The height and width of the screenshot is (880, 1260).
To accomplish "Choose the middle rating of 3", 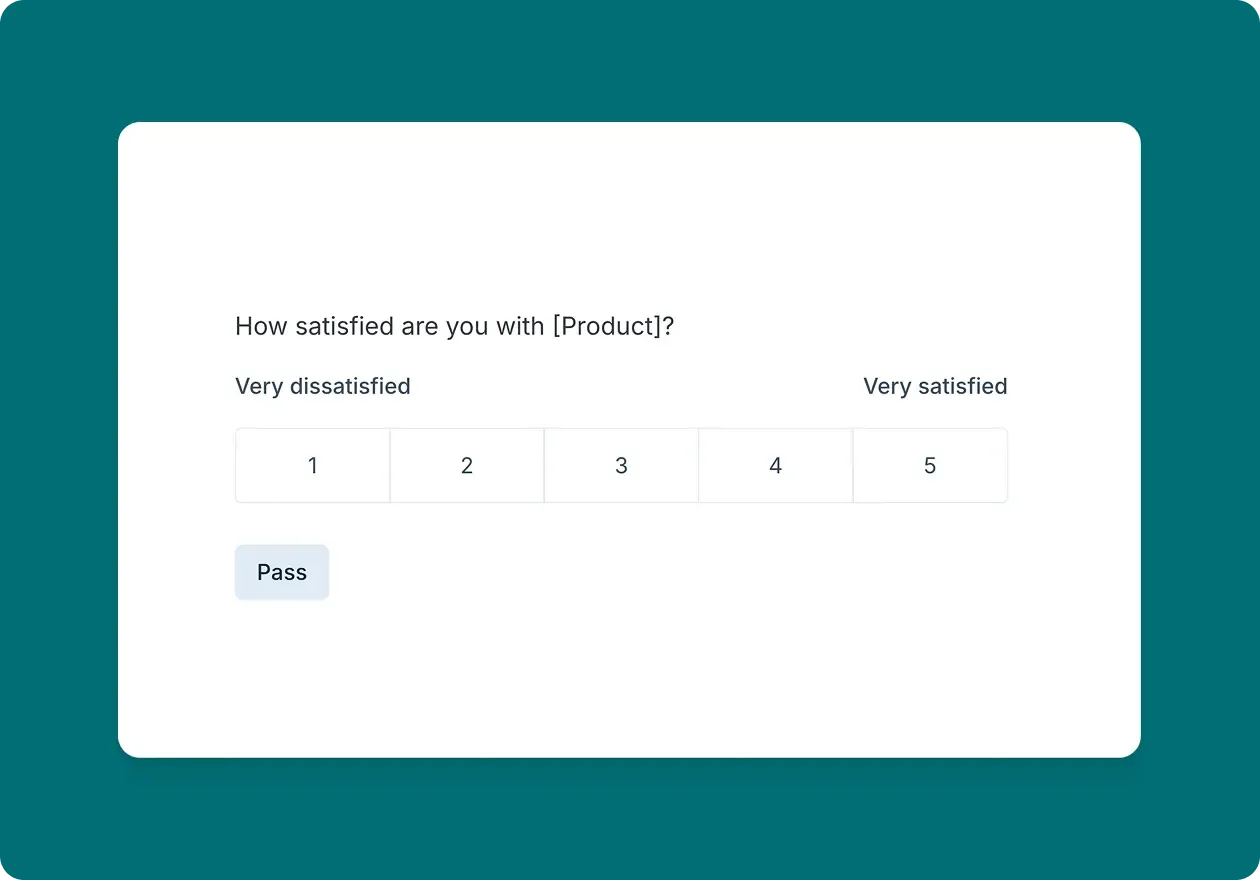I will (621, 465).
